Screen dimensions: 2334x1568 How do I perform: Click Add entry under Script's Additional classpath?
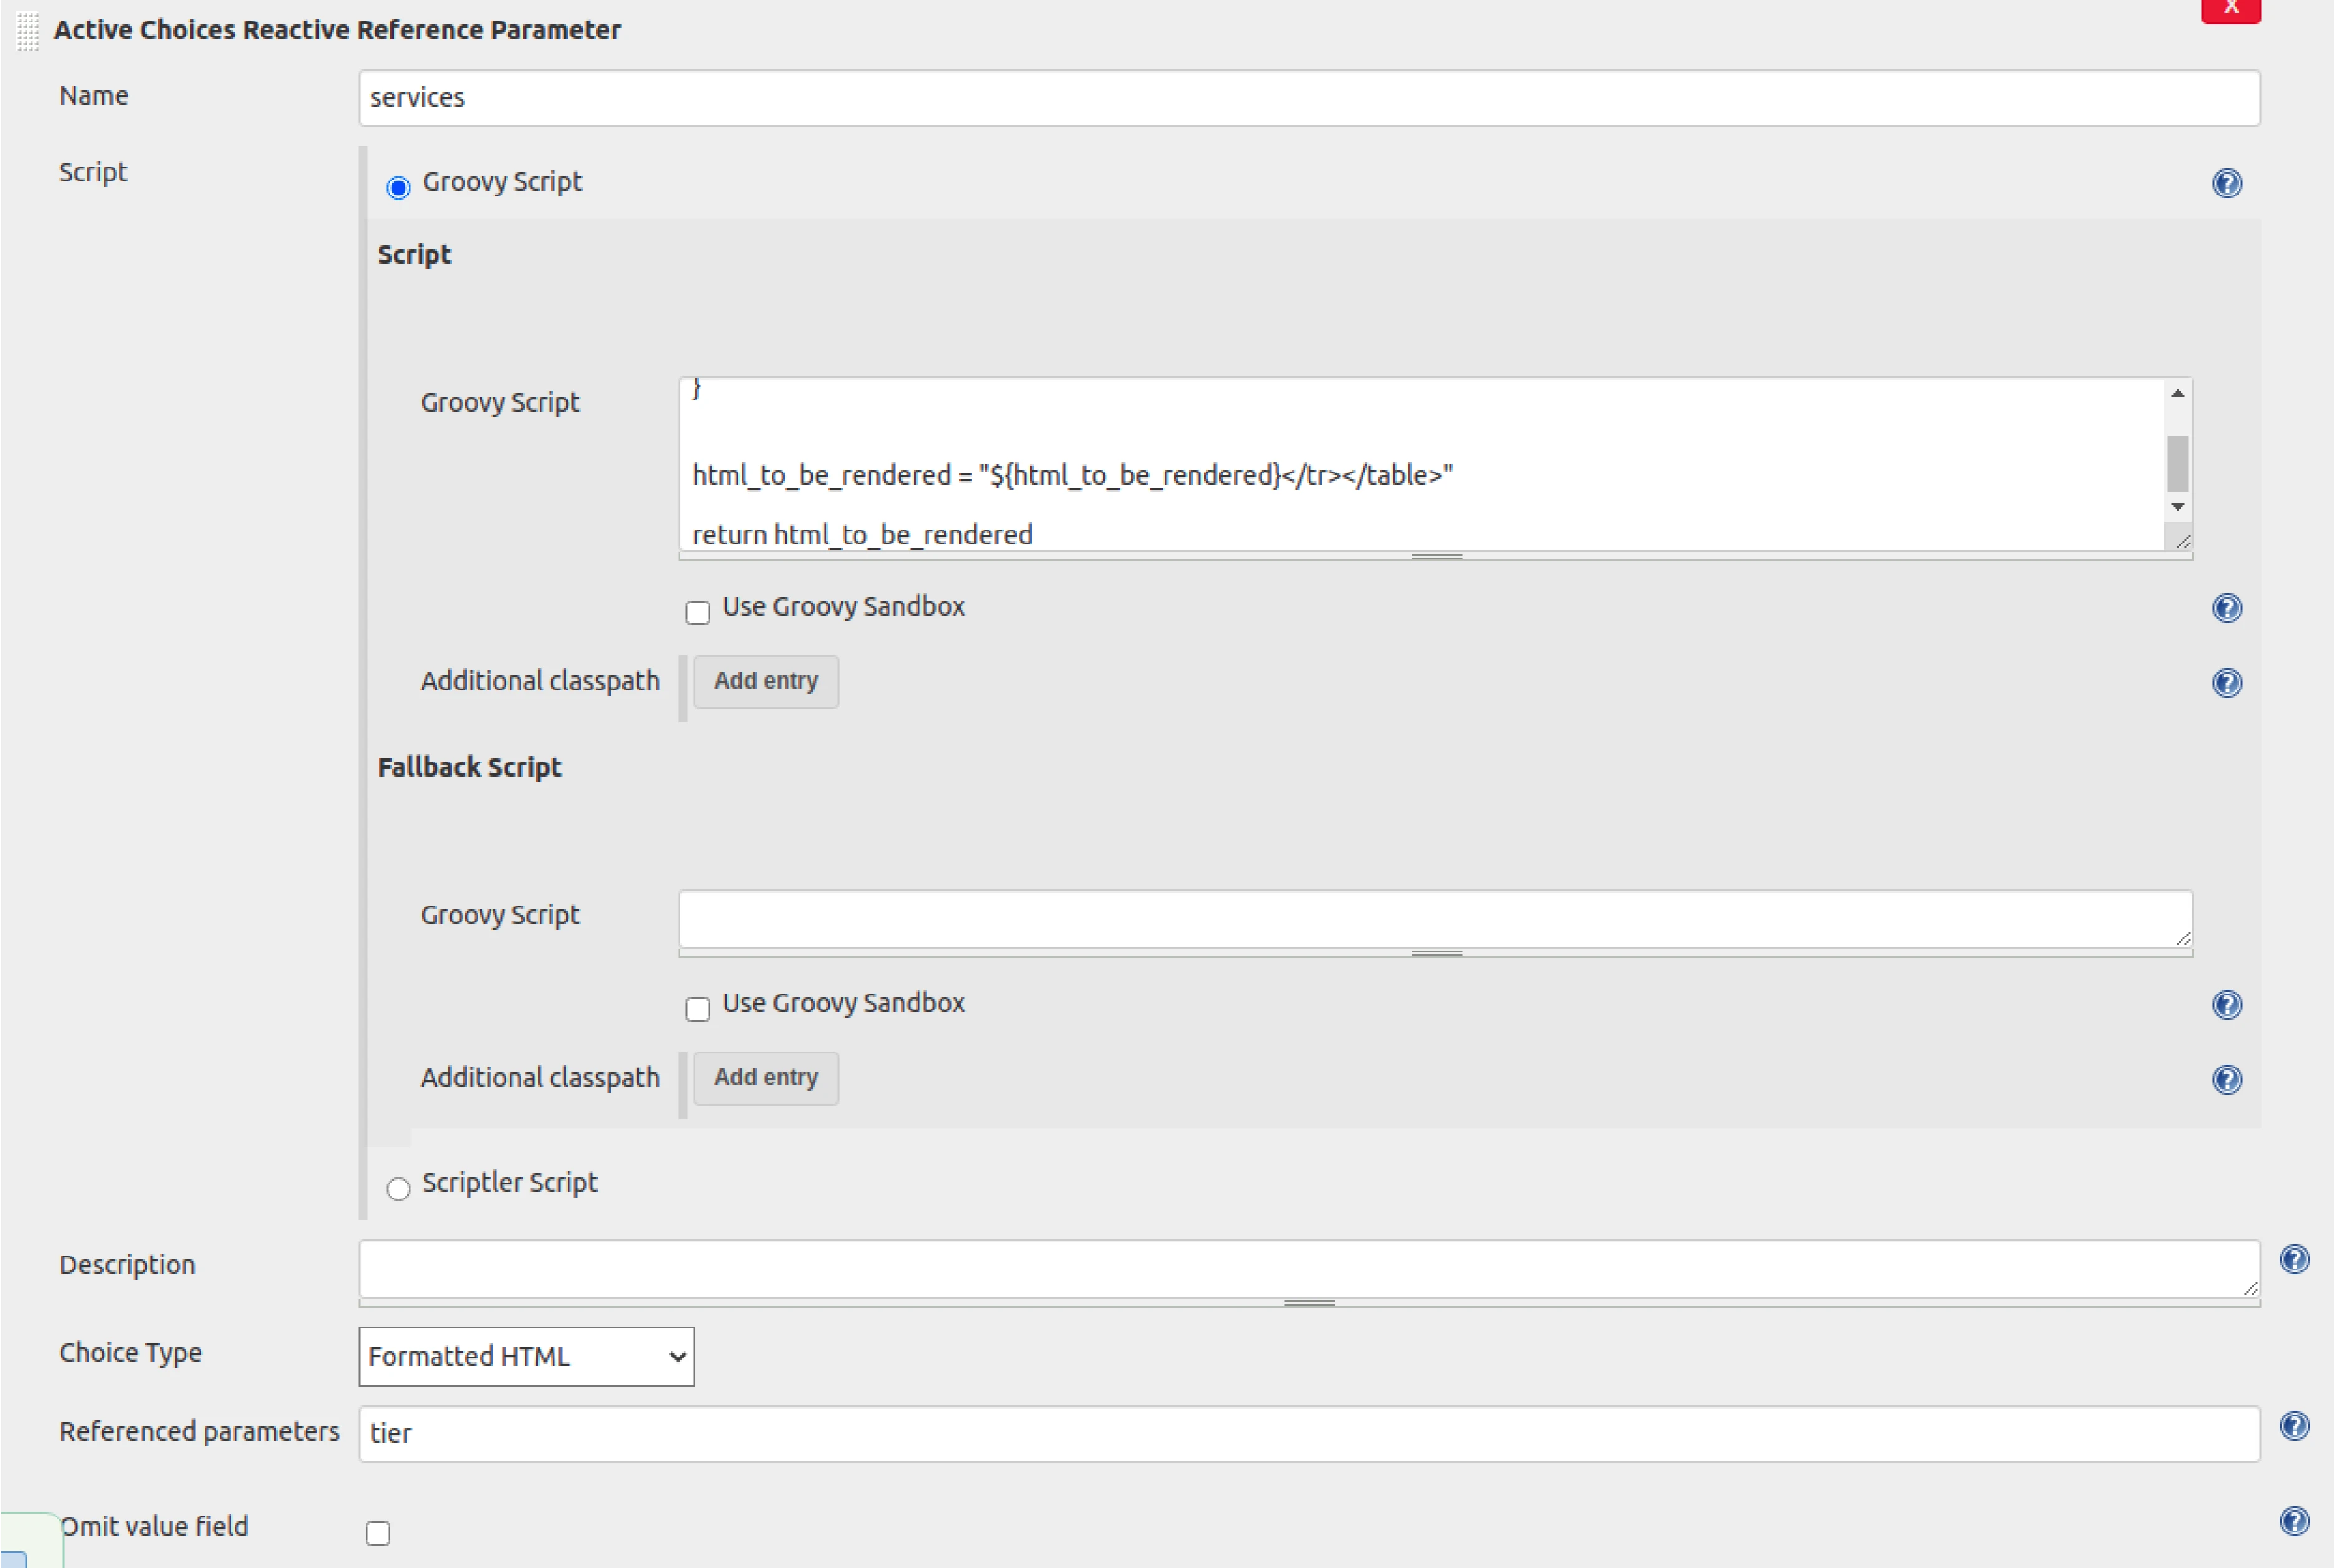pos(765,682)
